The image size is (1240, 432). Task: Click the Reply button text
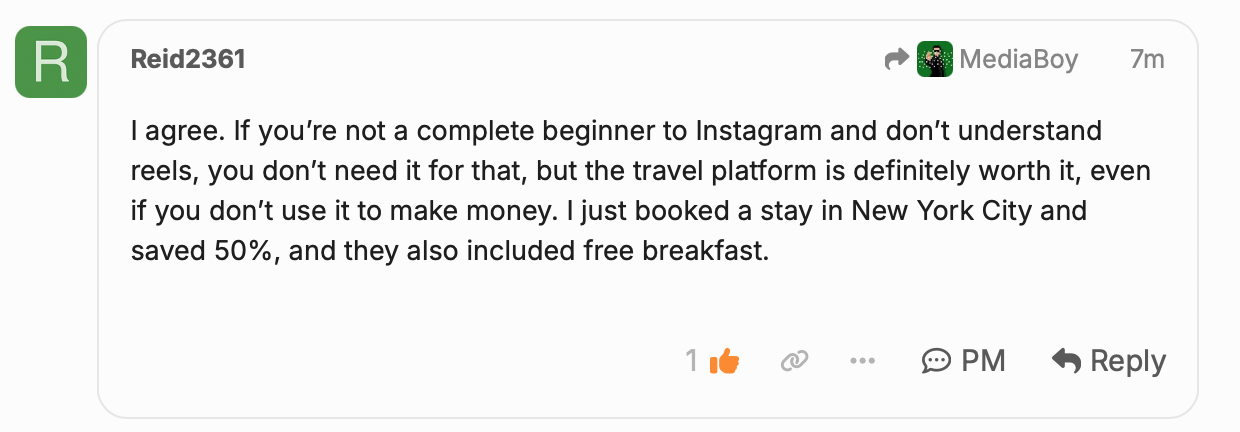(x=1128, y=361)
